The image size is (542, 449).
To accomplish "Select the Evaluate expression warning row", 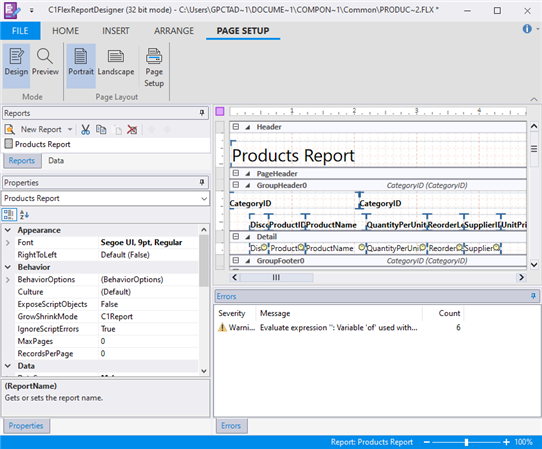I will point(339,327).
